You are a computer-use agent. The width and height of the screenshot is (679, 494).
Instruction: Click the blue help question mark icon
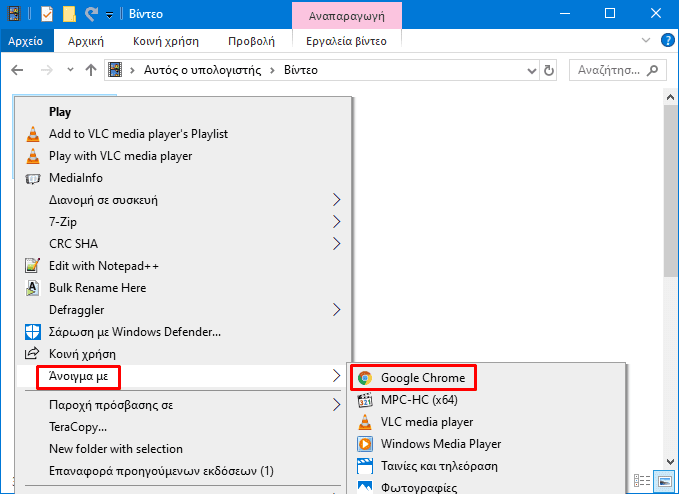(666, 41)
